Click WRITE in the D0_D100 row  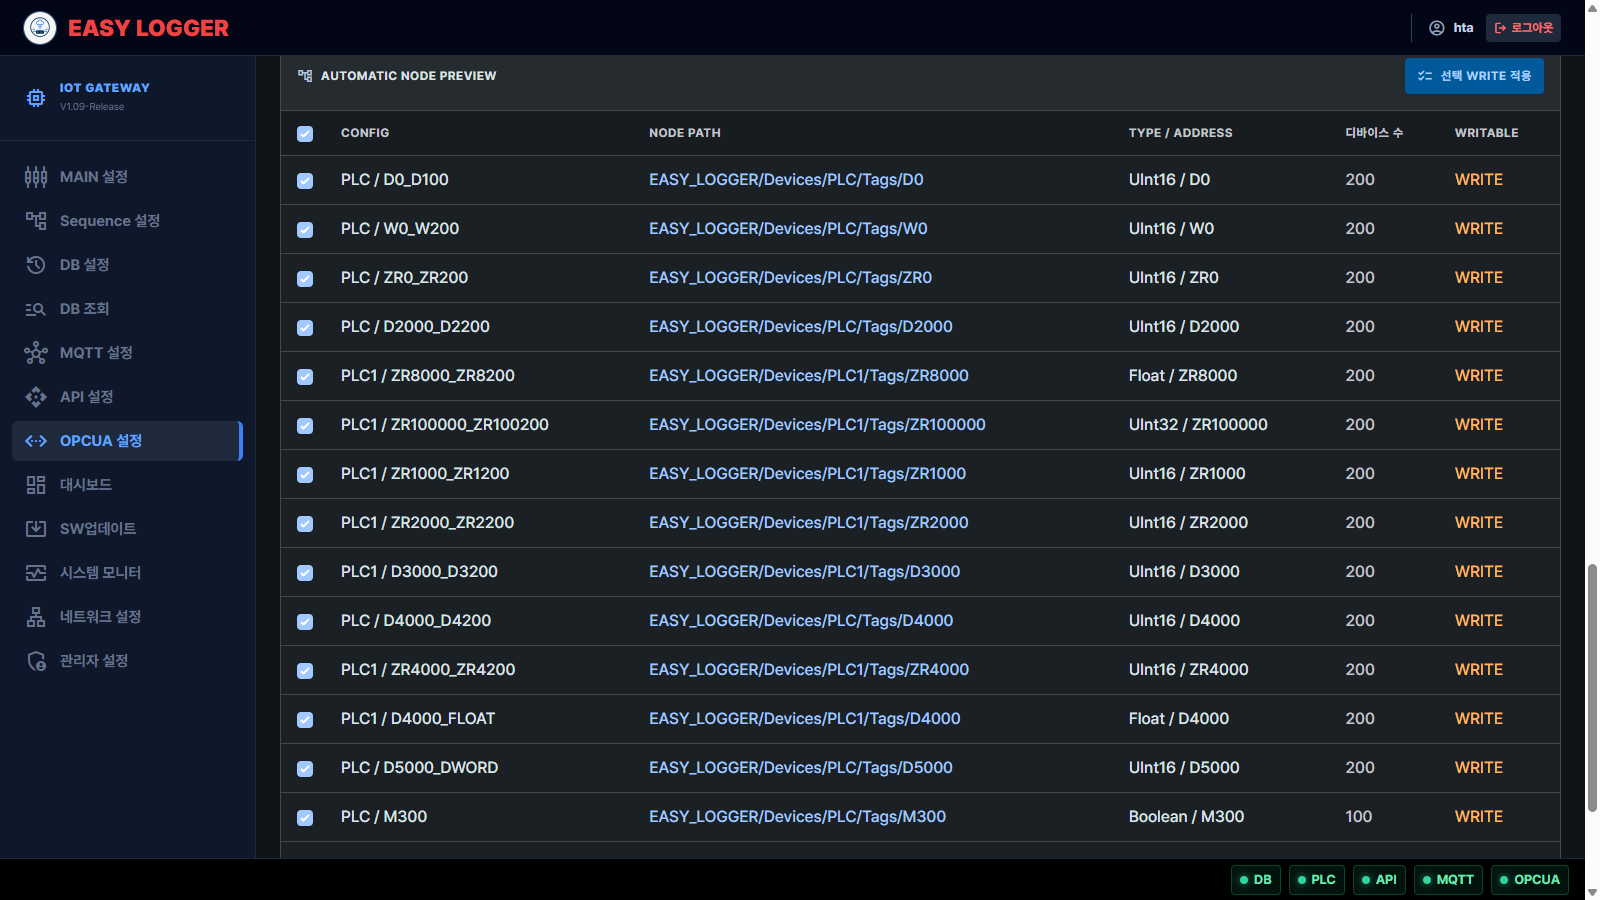click(x=1479, y=180)
